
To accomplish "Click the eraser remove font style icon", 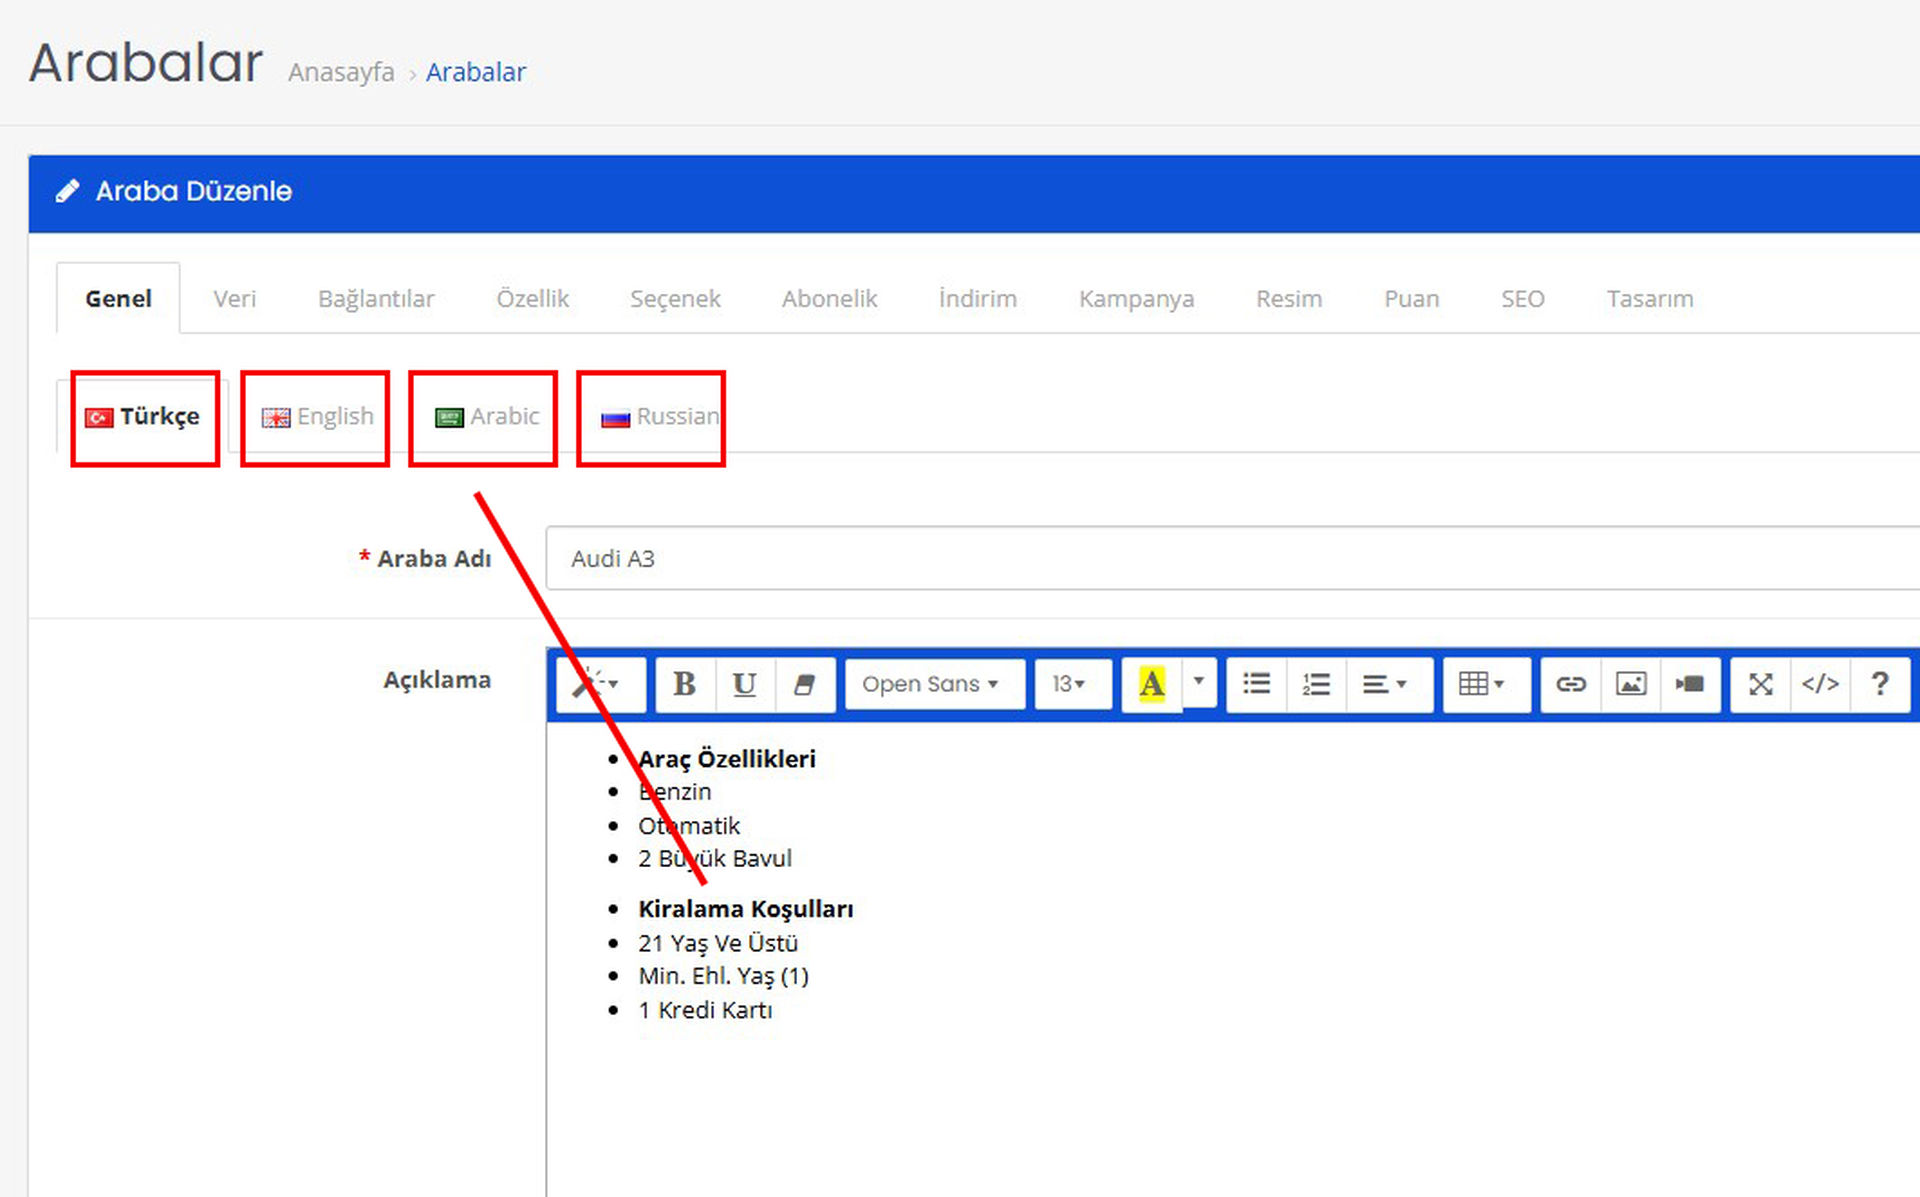I will (x=804, y=684).
